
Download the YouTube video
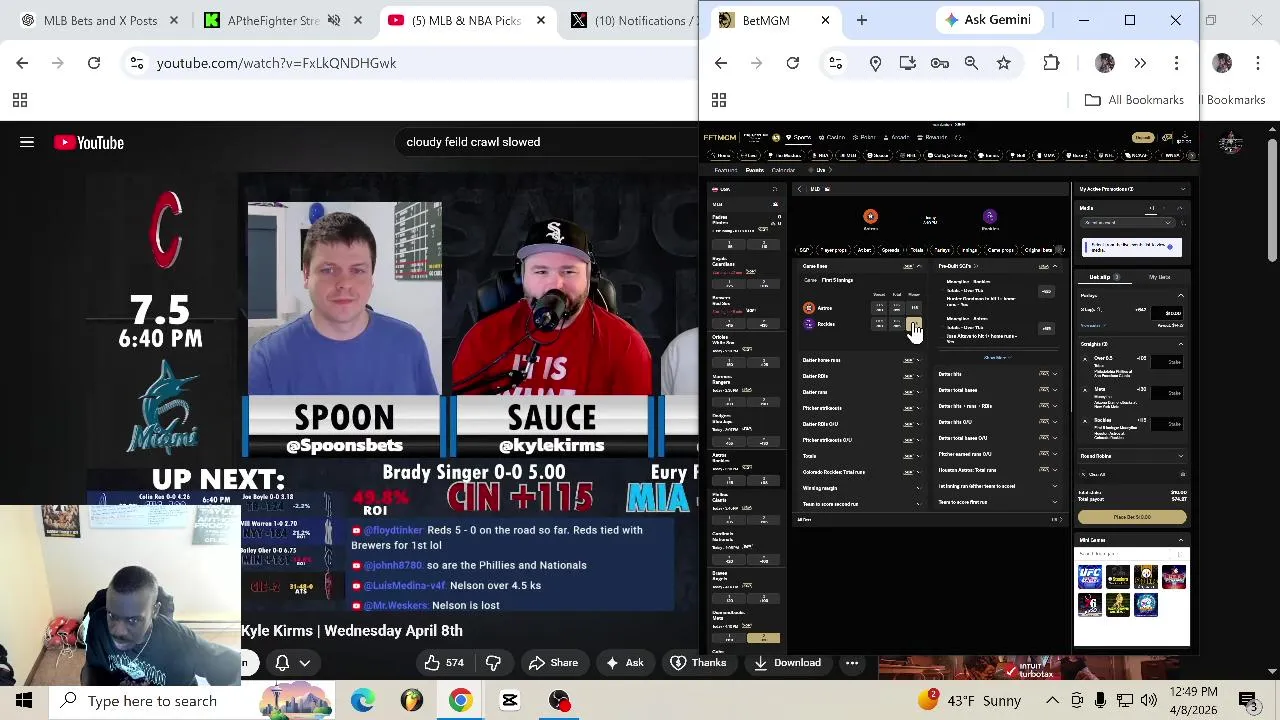(x=786, y=662)
